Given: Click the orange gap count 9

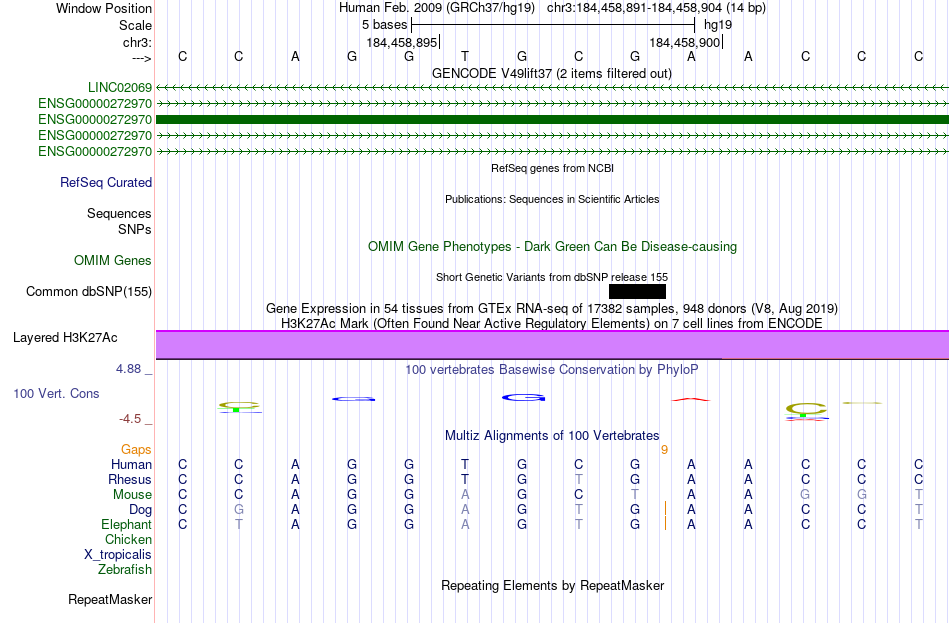Looking at the screenshot, I should pyautogui.click(x=665, y=450).
